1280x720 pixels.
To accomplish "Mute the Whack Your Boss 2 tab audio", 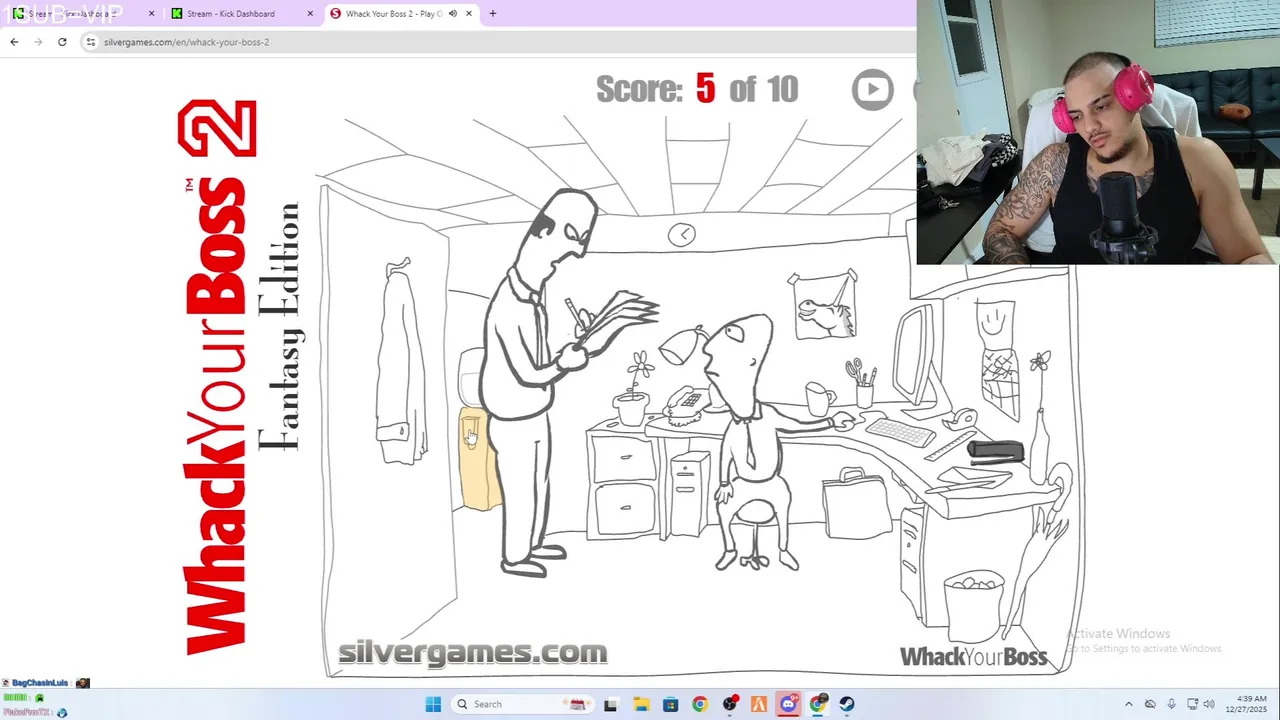I will pos(453,14).
